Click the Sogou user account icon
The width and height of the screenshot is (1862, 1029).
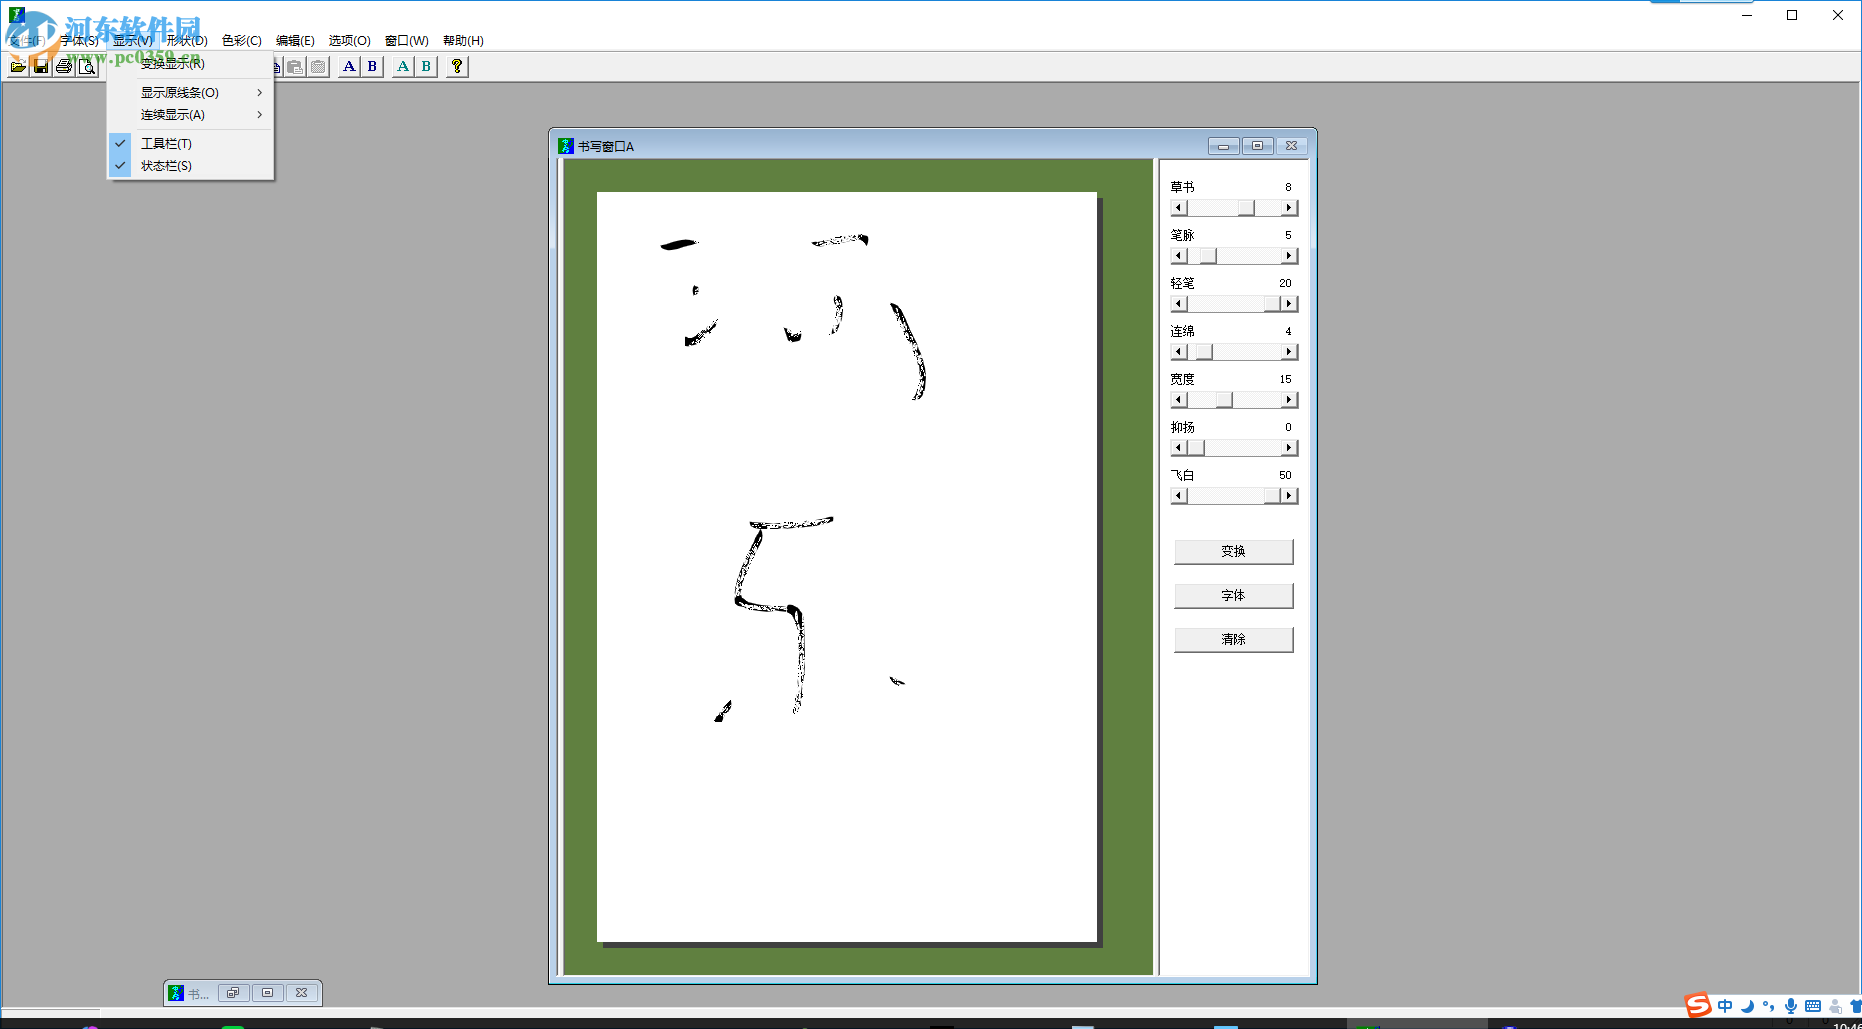pos(1835,1006)
